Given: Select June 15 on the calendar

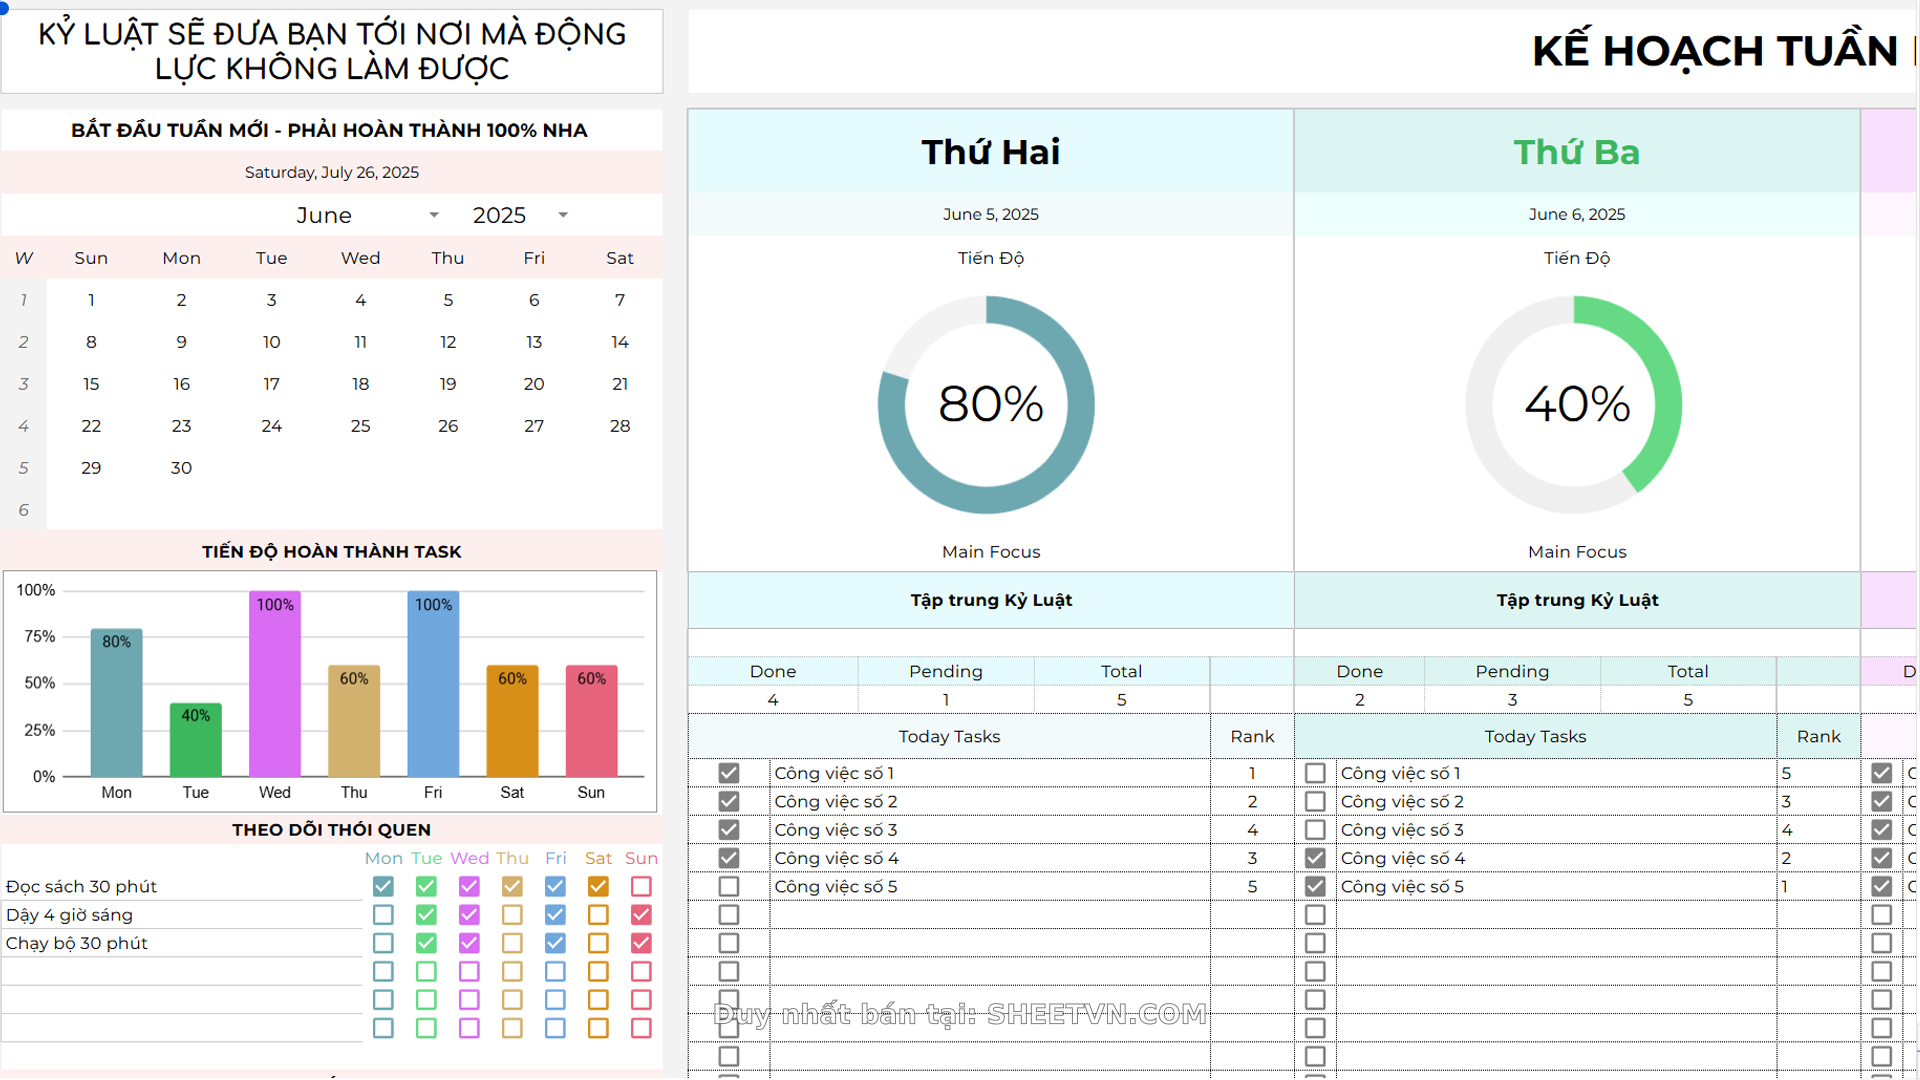Looking at the screenshot, I should pyautogui.click(x=91, y=384).
